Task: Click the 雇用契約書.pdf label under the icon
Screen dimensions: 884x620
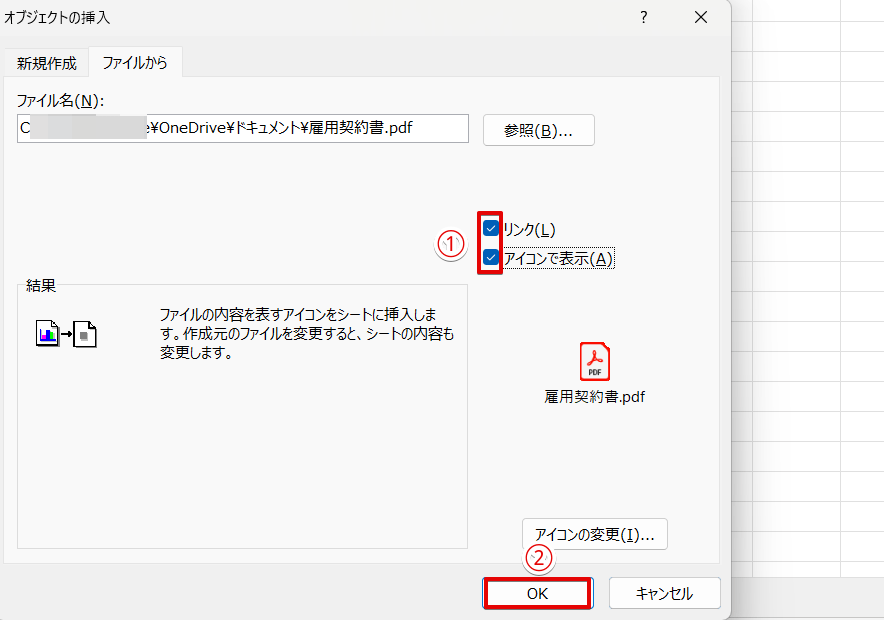Action: coord(595,396)
